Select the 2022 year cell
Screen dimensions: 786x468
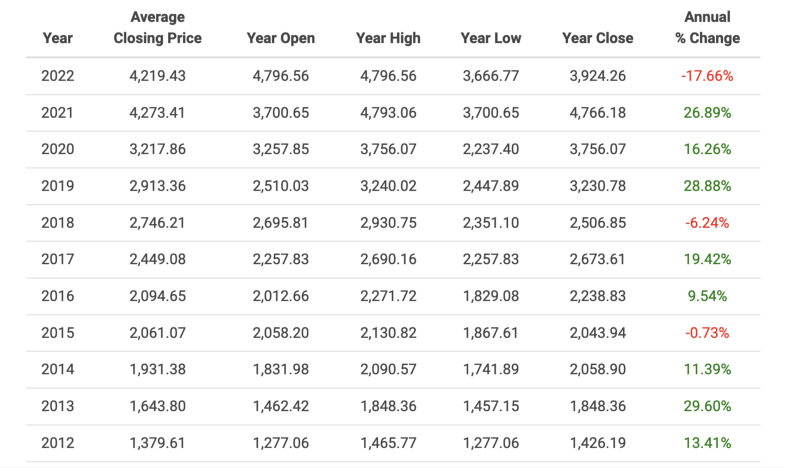tap(58, 76)
